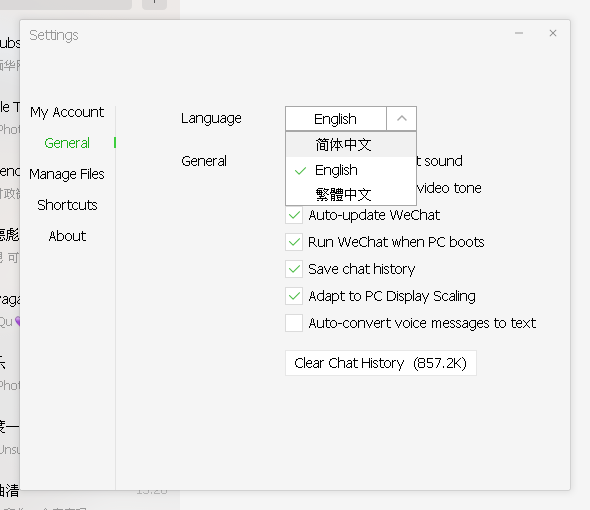
Task: Uncheck Run WeChat when PC boots
Action: pyautogui.click(x=294, y=242)
